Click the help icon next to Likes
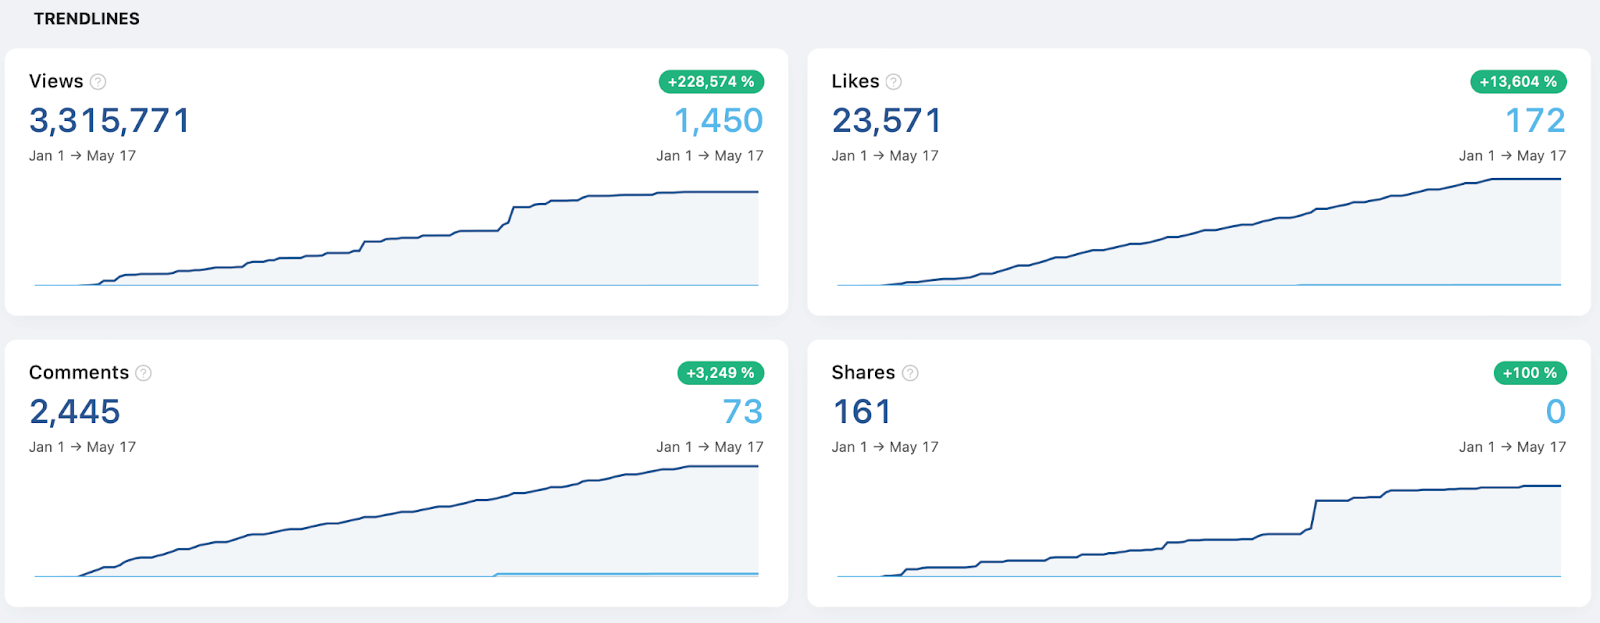 [894, 82]
